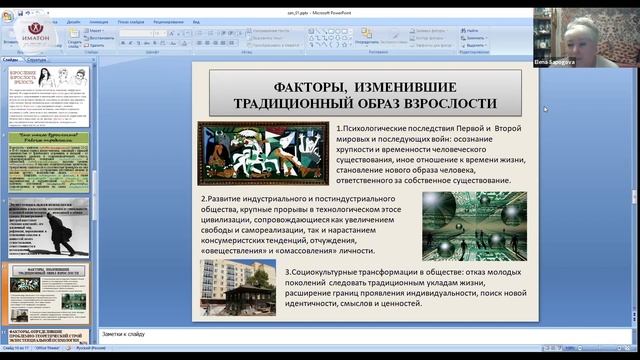Open the font size combo box
640x360 pixels.
(x=159, y=33)
